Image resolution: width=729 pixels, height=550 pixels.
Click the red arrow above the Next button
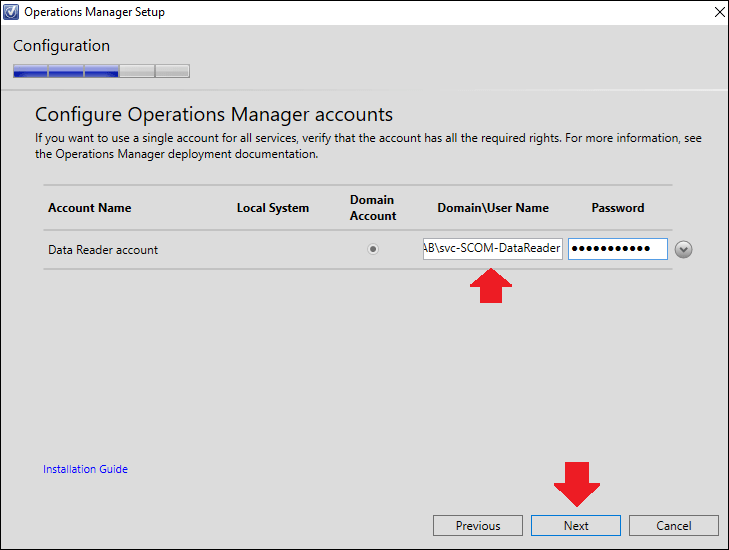click(577, 484)
